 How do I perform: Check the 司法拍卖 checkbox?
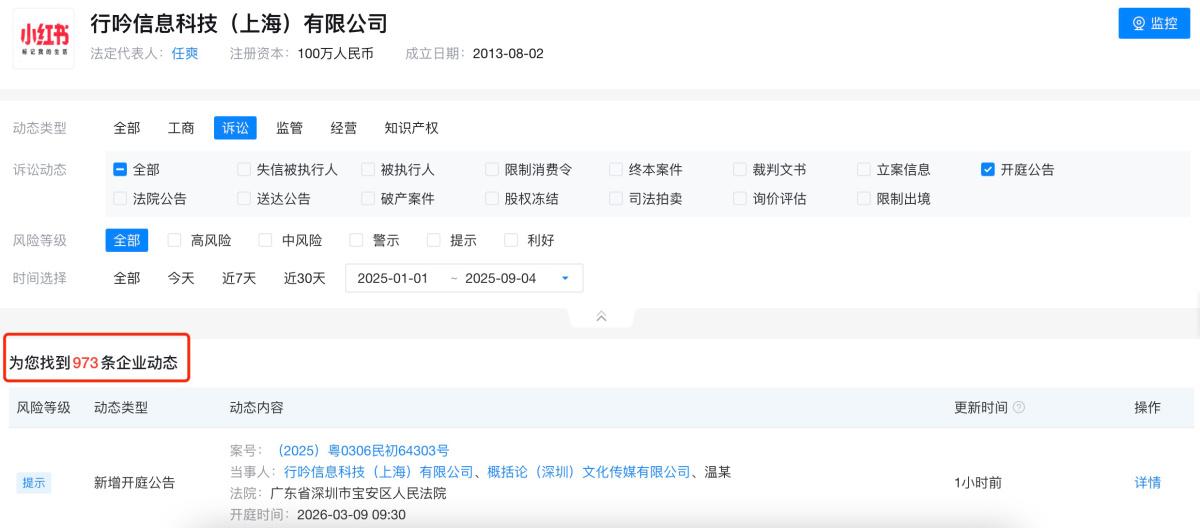(616, 199)
